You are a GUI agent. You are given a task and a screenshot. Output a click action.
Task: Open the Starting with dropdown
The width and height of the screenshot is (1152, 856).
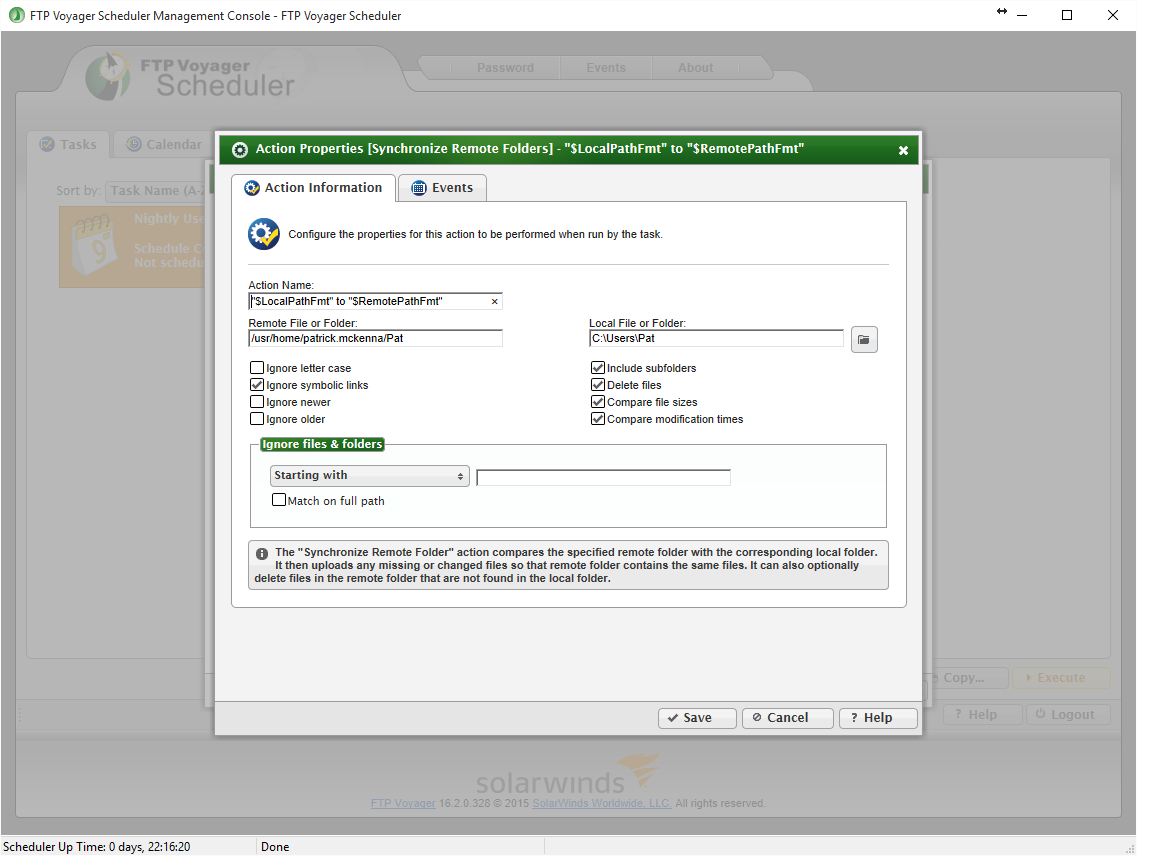370,475
